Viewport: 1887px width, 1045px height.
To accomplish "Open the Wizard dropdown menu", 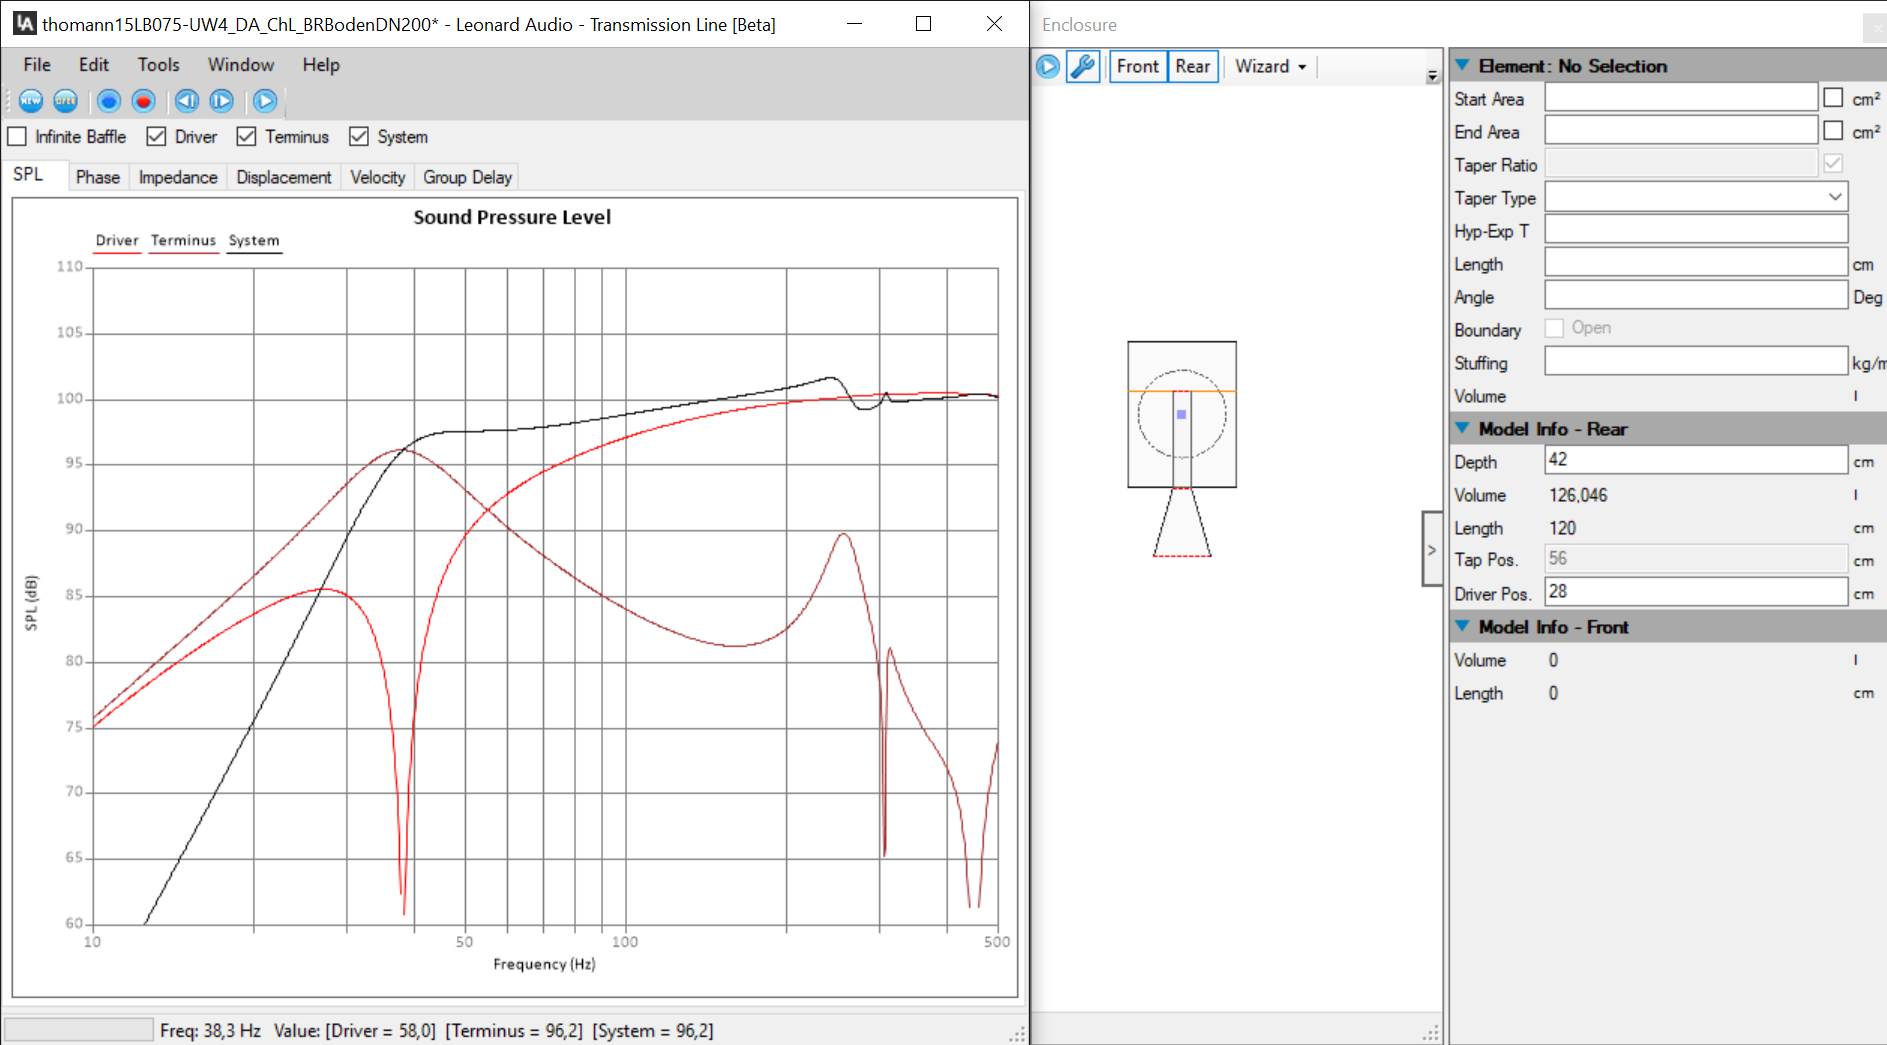I will pyautogui.click(x=1270, y=67).
